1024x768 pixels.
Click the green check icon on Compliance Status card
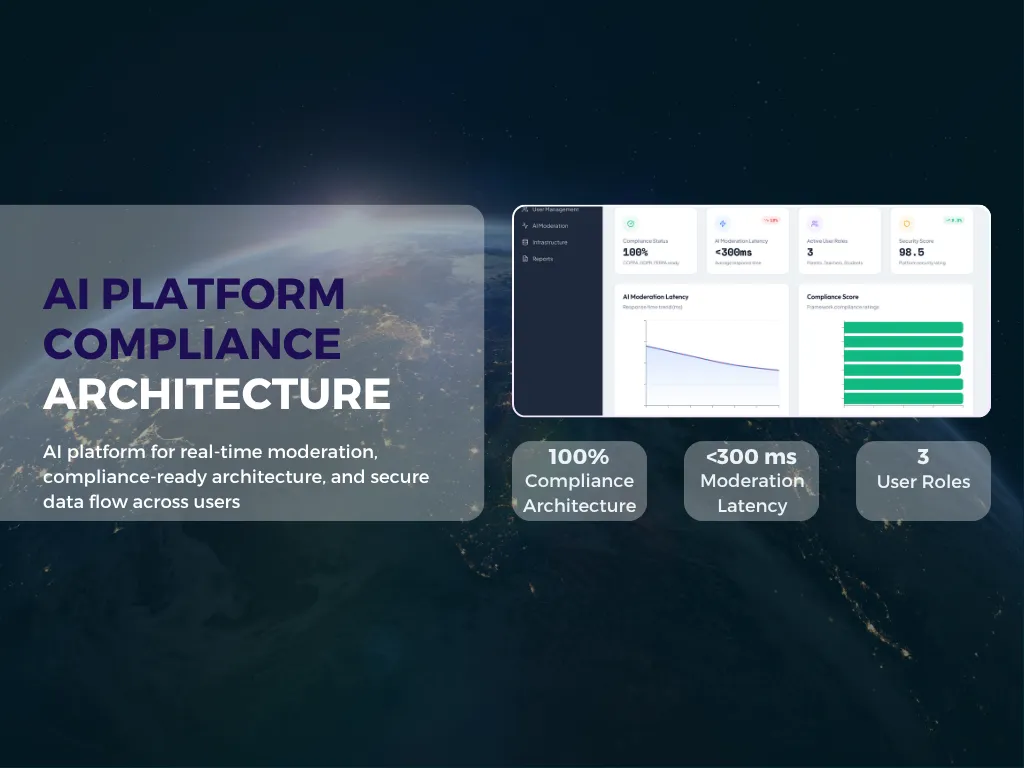click(630, 224)
